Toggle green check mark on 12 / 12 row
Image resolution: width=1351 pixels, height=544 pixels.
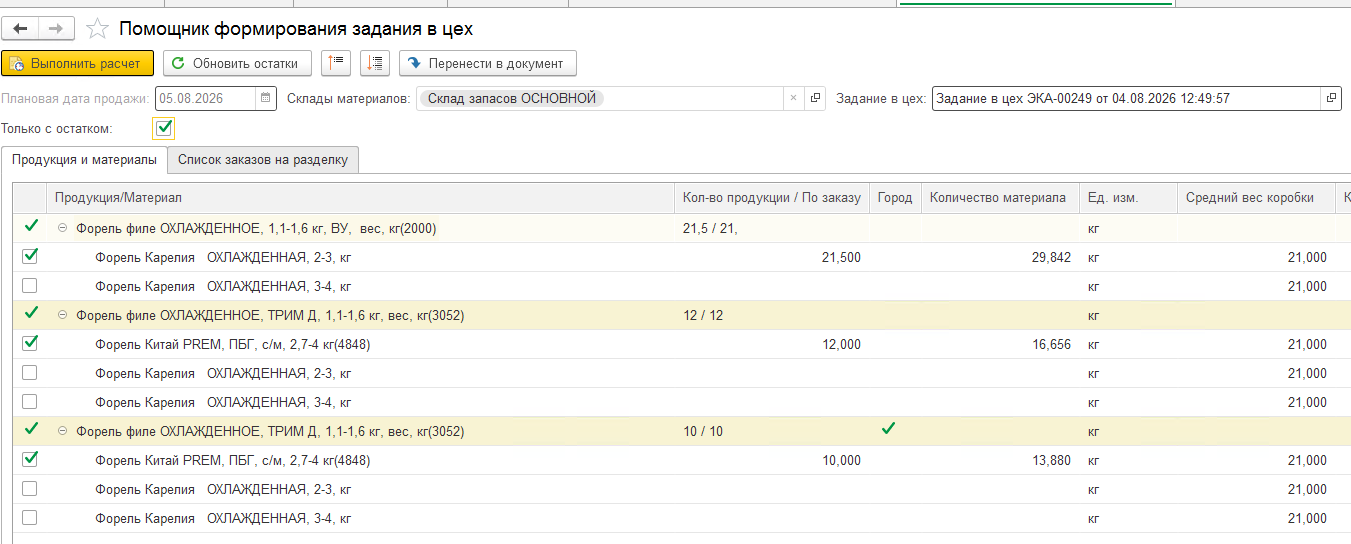click(30, 314)
